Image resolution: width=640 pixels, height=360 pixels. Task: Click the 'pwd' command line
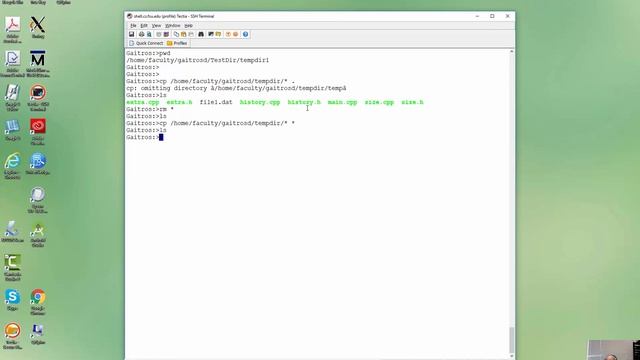coord(149,53)
